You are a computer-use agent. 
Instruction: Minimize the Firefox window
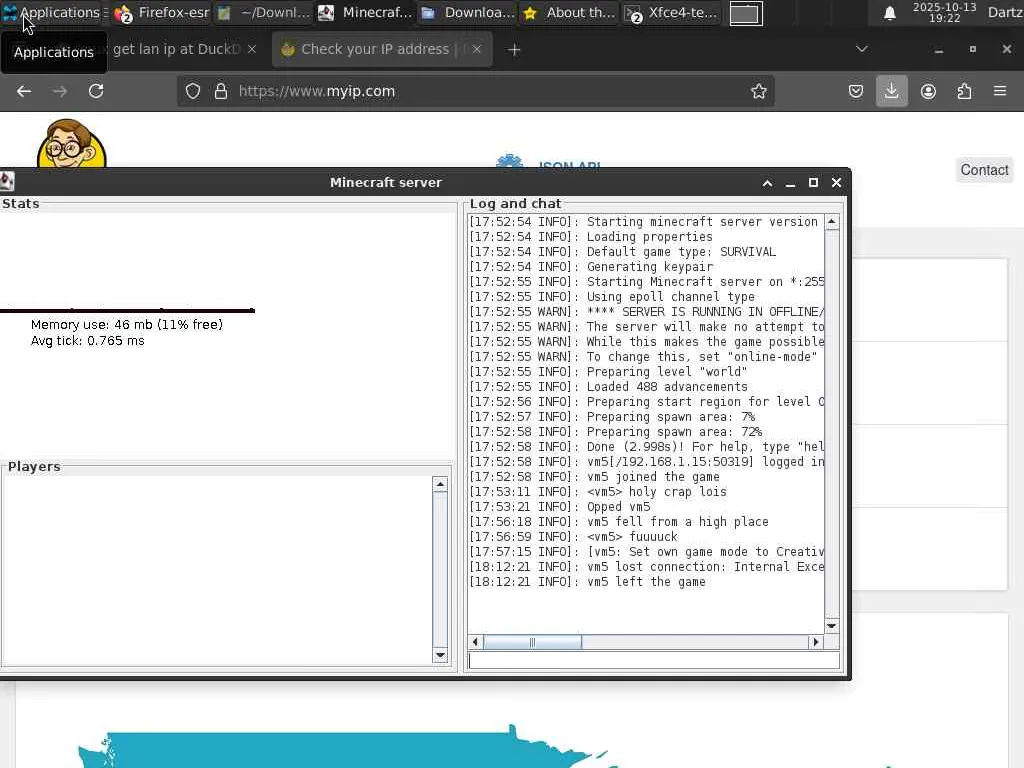(x=938, y=50)
